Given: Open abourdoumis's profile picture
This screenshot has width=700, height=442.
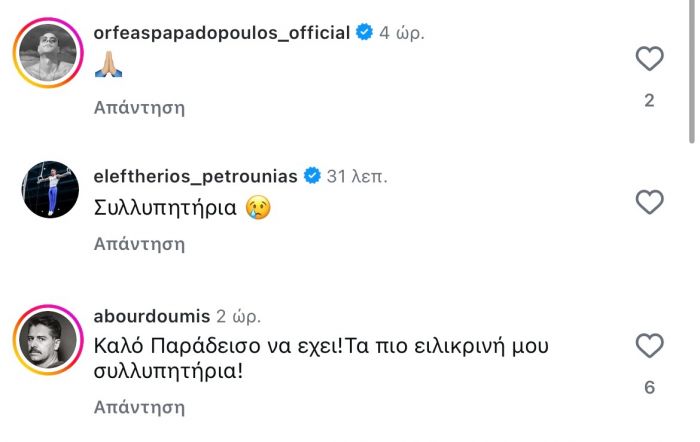Looking at the screenshot, I should [x=47, y=338].
